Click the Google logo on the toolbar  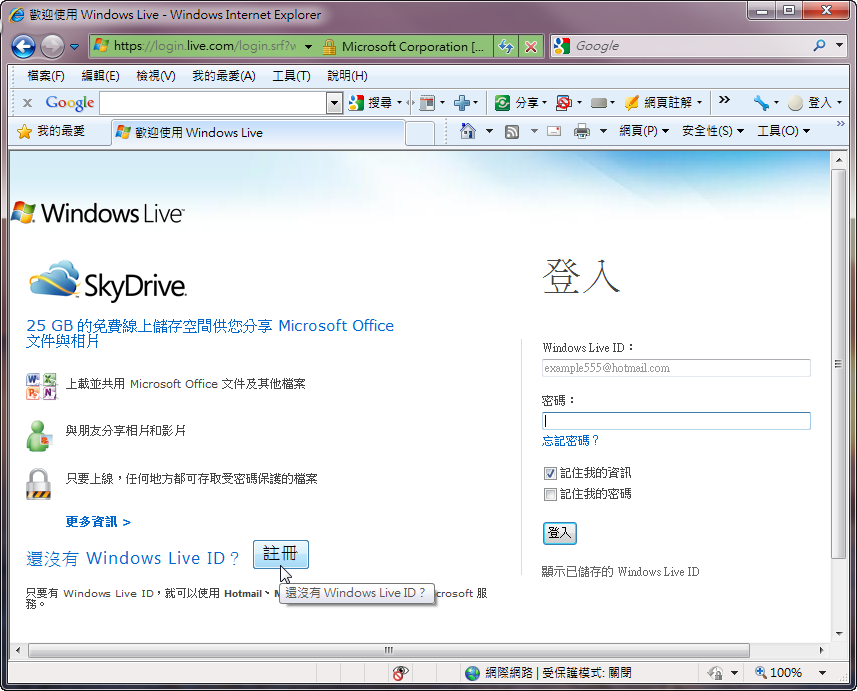point(70,102)
